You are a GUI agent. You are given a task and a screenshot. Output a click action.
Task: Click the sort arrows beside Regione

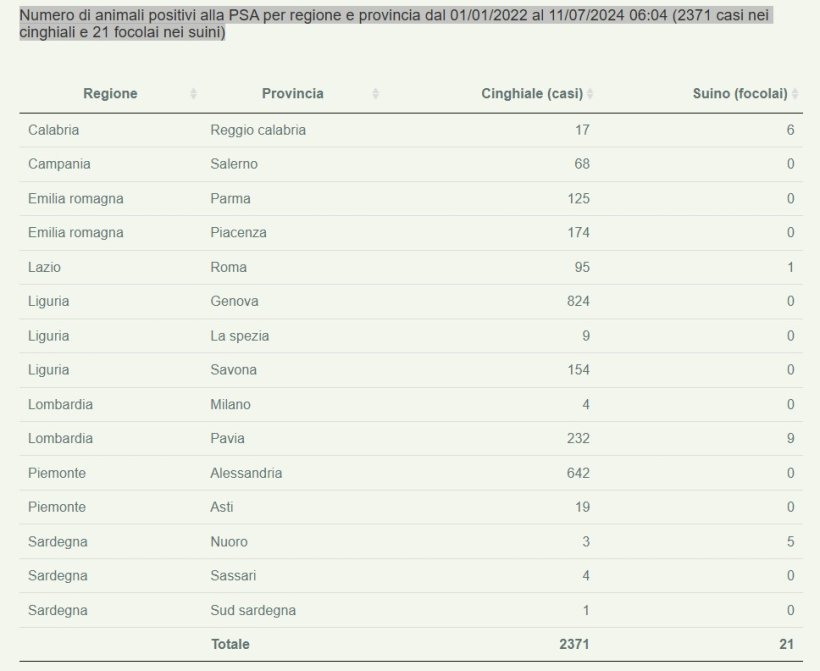pyautogui.click(x=193, y=94)
